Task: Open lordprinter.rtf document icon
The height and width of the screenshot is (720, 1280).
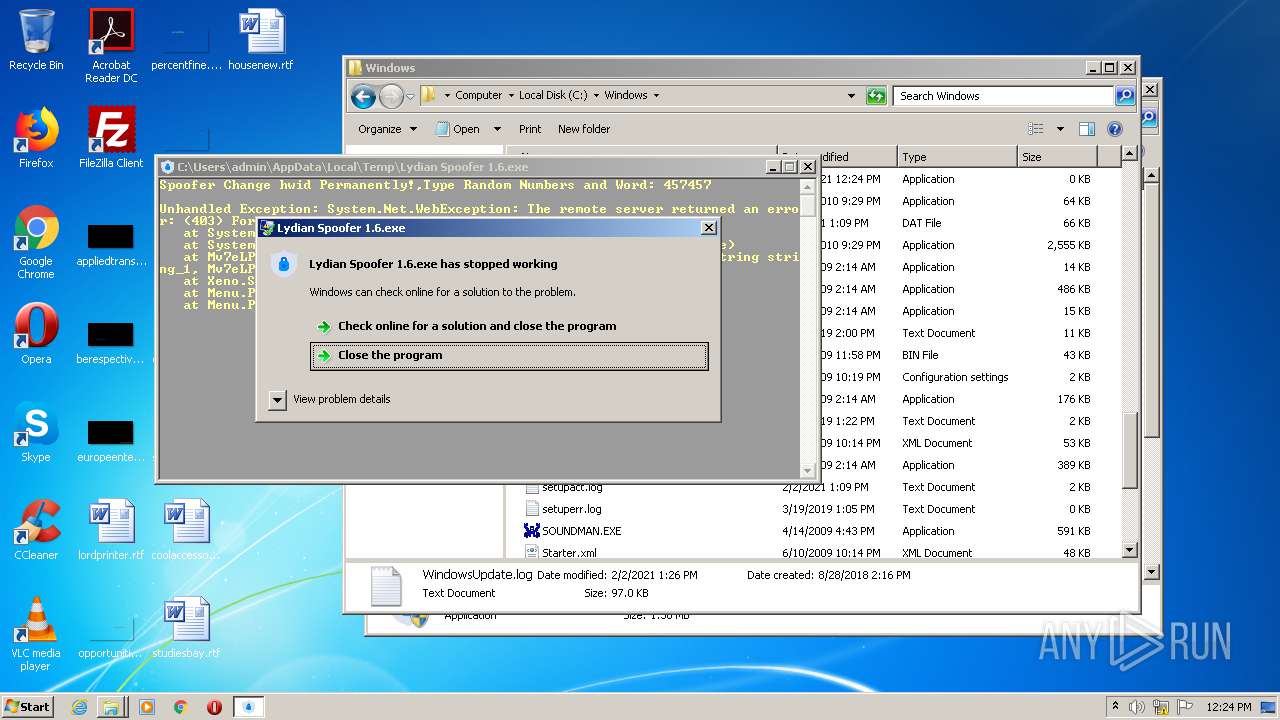Action: 111,530
